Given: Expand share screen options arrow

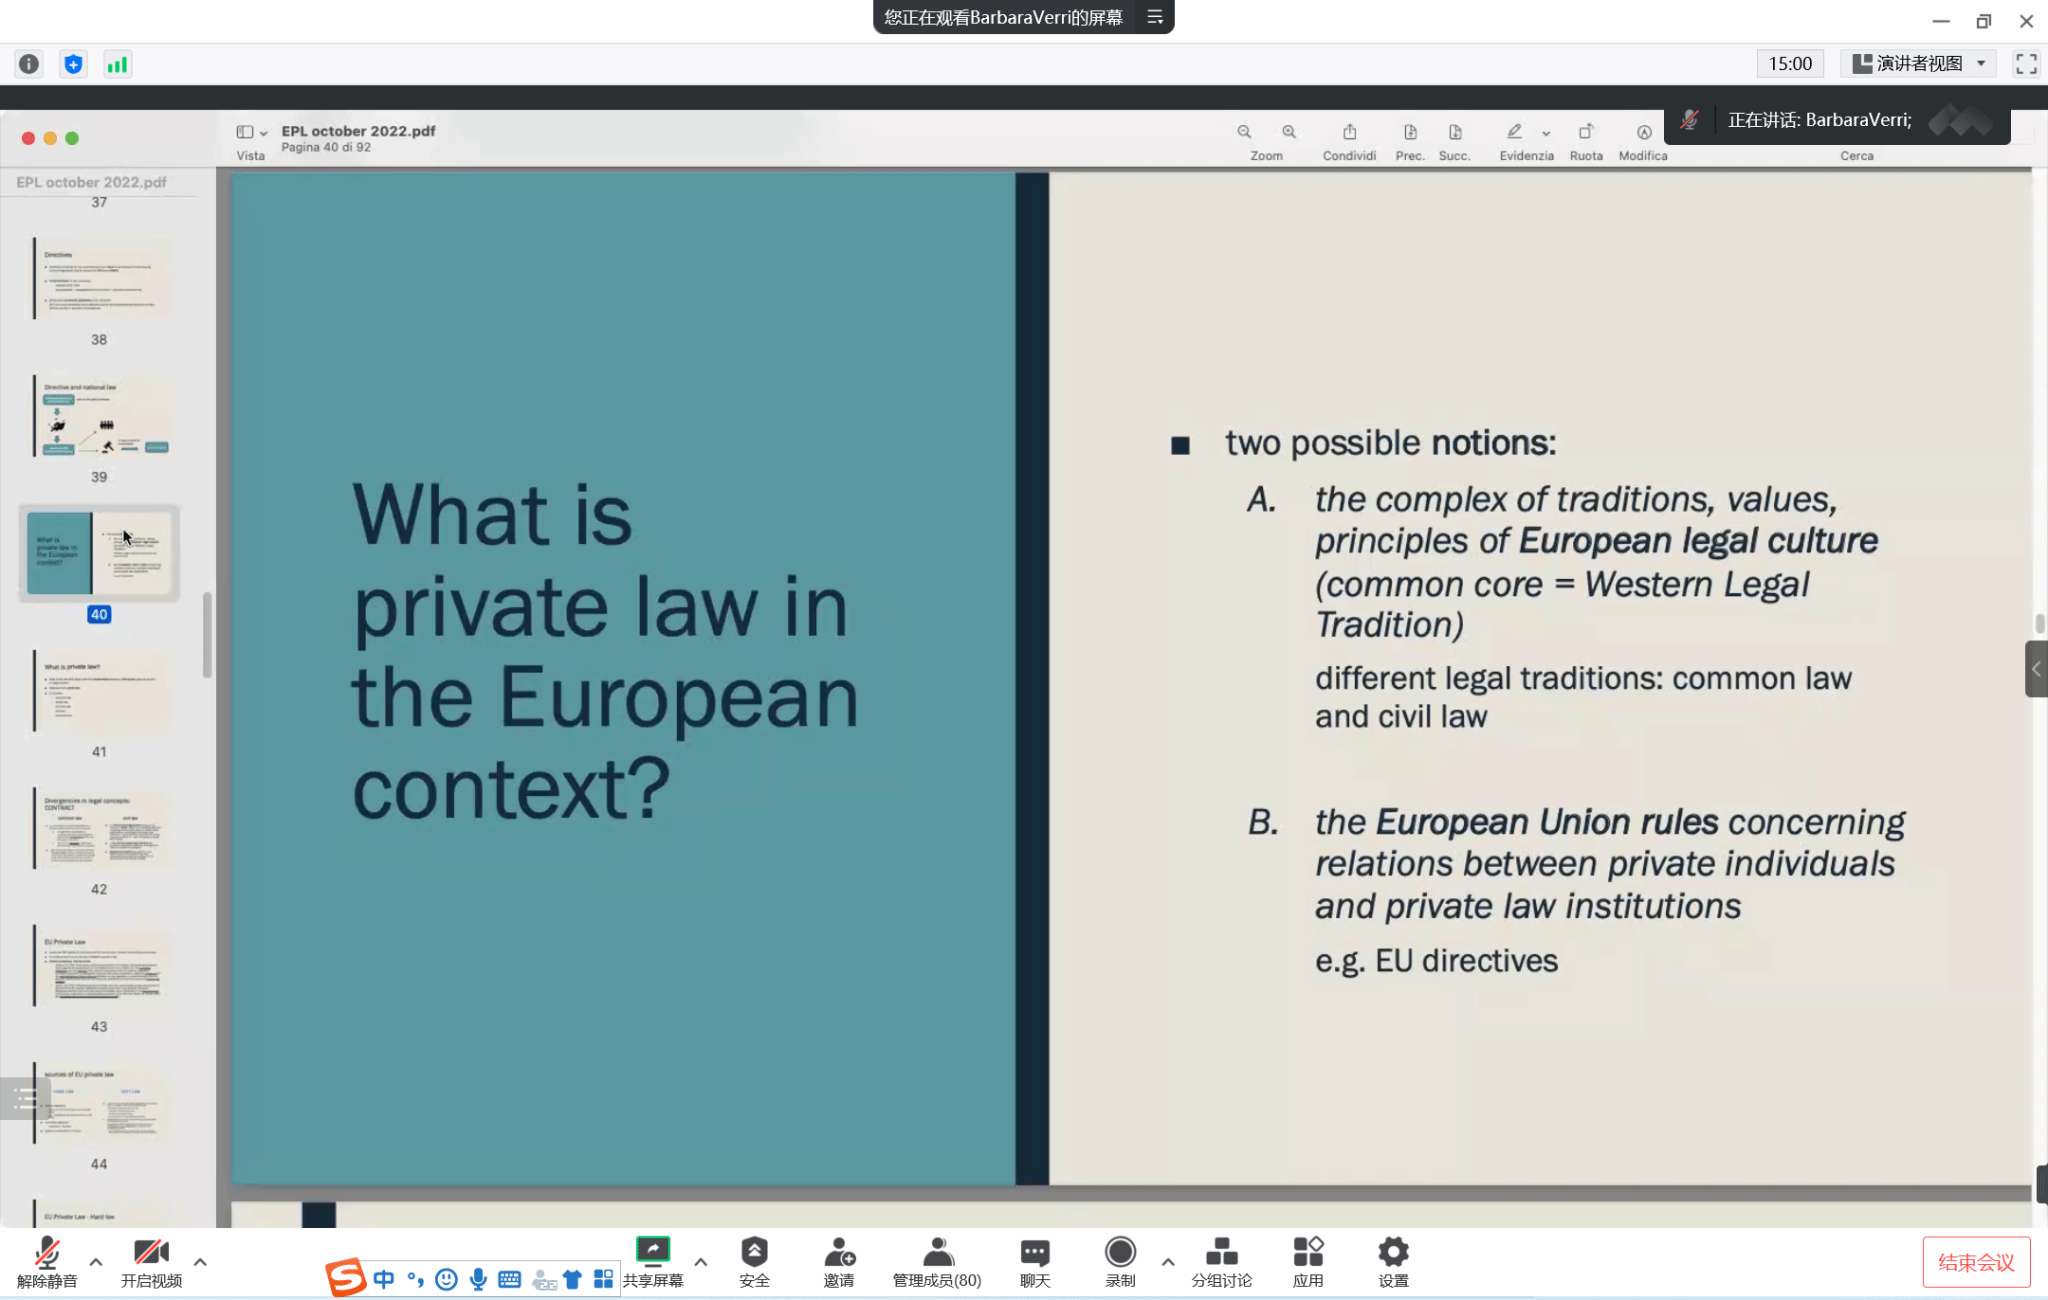Looking at the screenshot, I should point(701,1262).
